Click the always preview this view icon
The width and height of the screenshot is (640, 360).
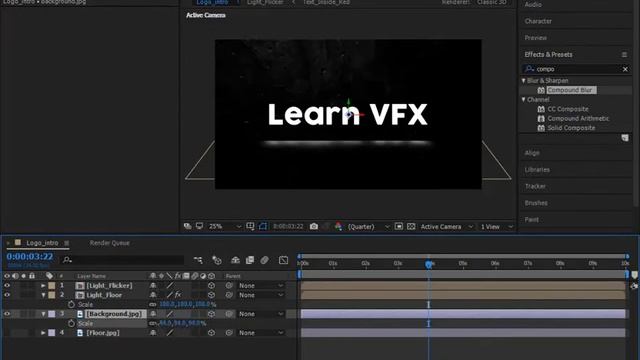(187, 226)
